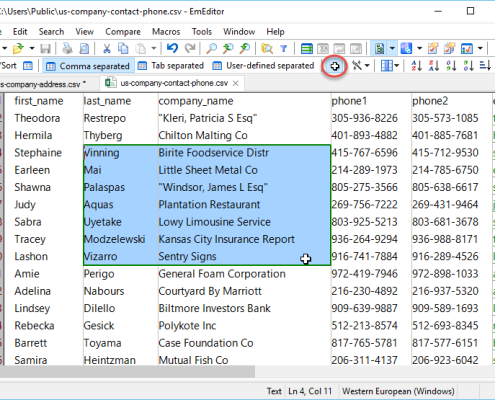Sort A to Z ascending
The image size is (495, 400).
417,66
